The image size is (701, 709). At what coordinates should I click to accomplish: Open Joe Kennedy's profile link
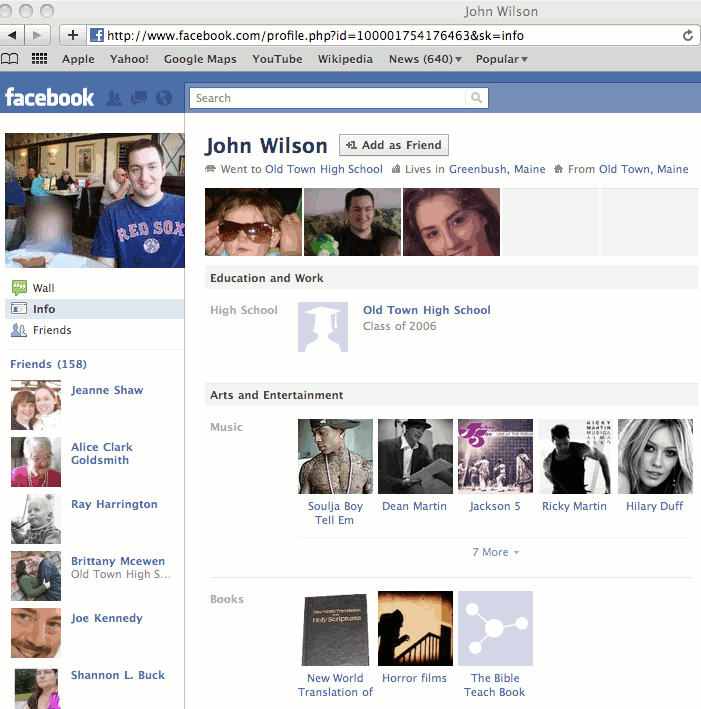(107, 618)
